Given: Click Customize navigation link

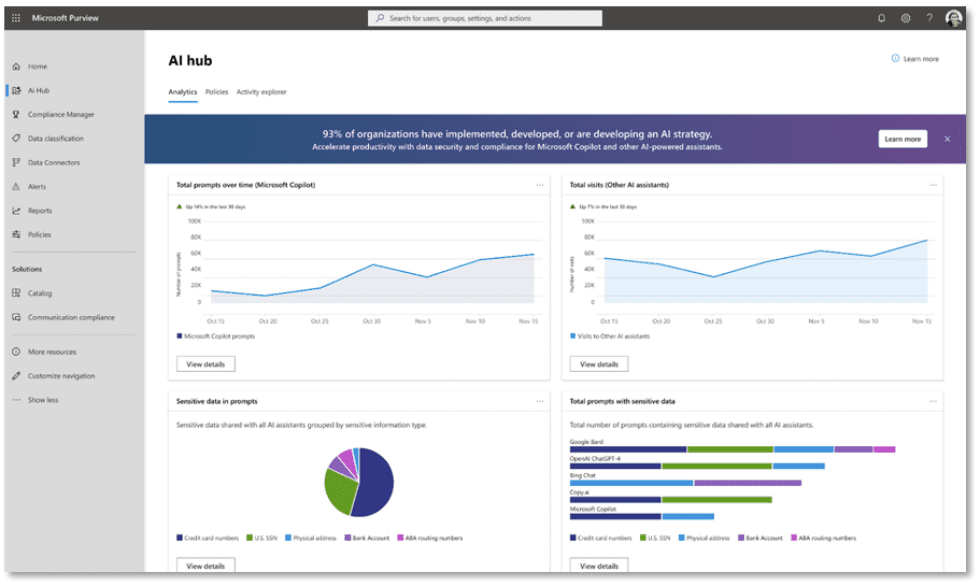Looking at the screenshot, I should [61, 376].
